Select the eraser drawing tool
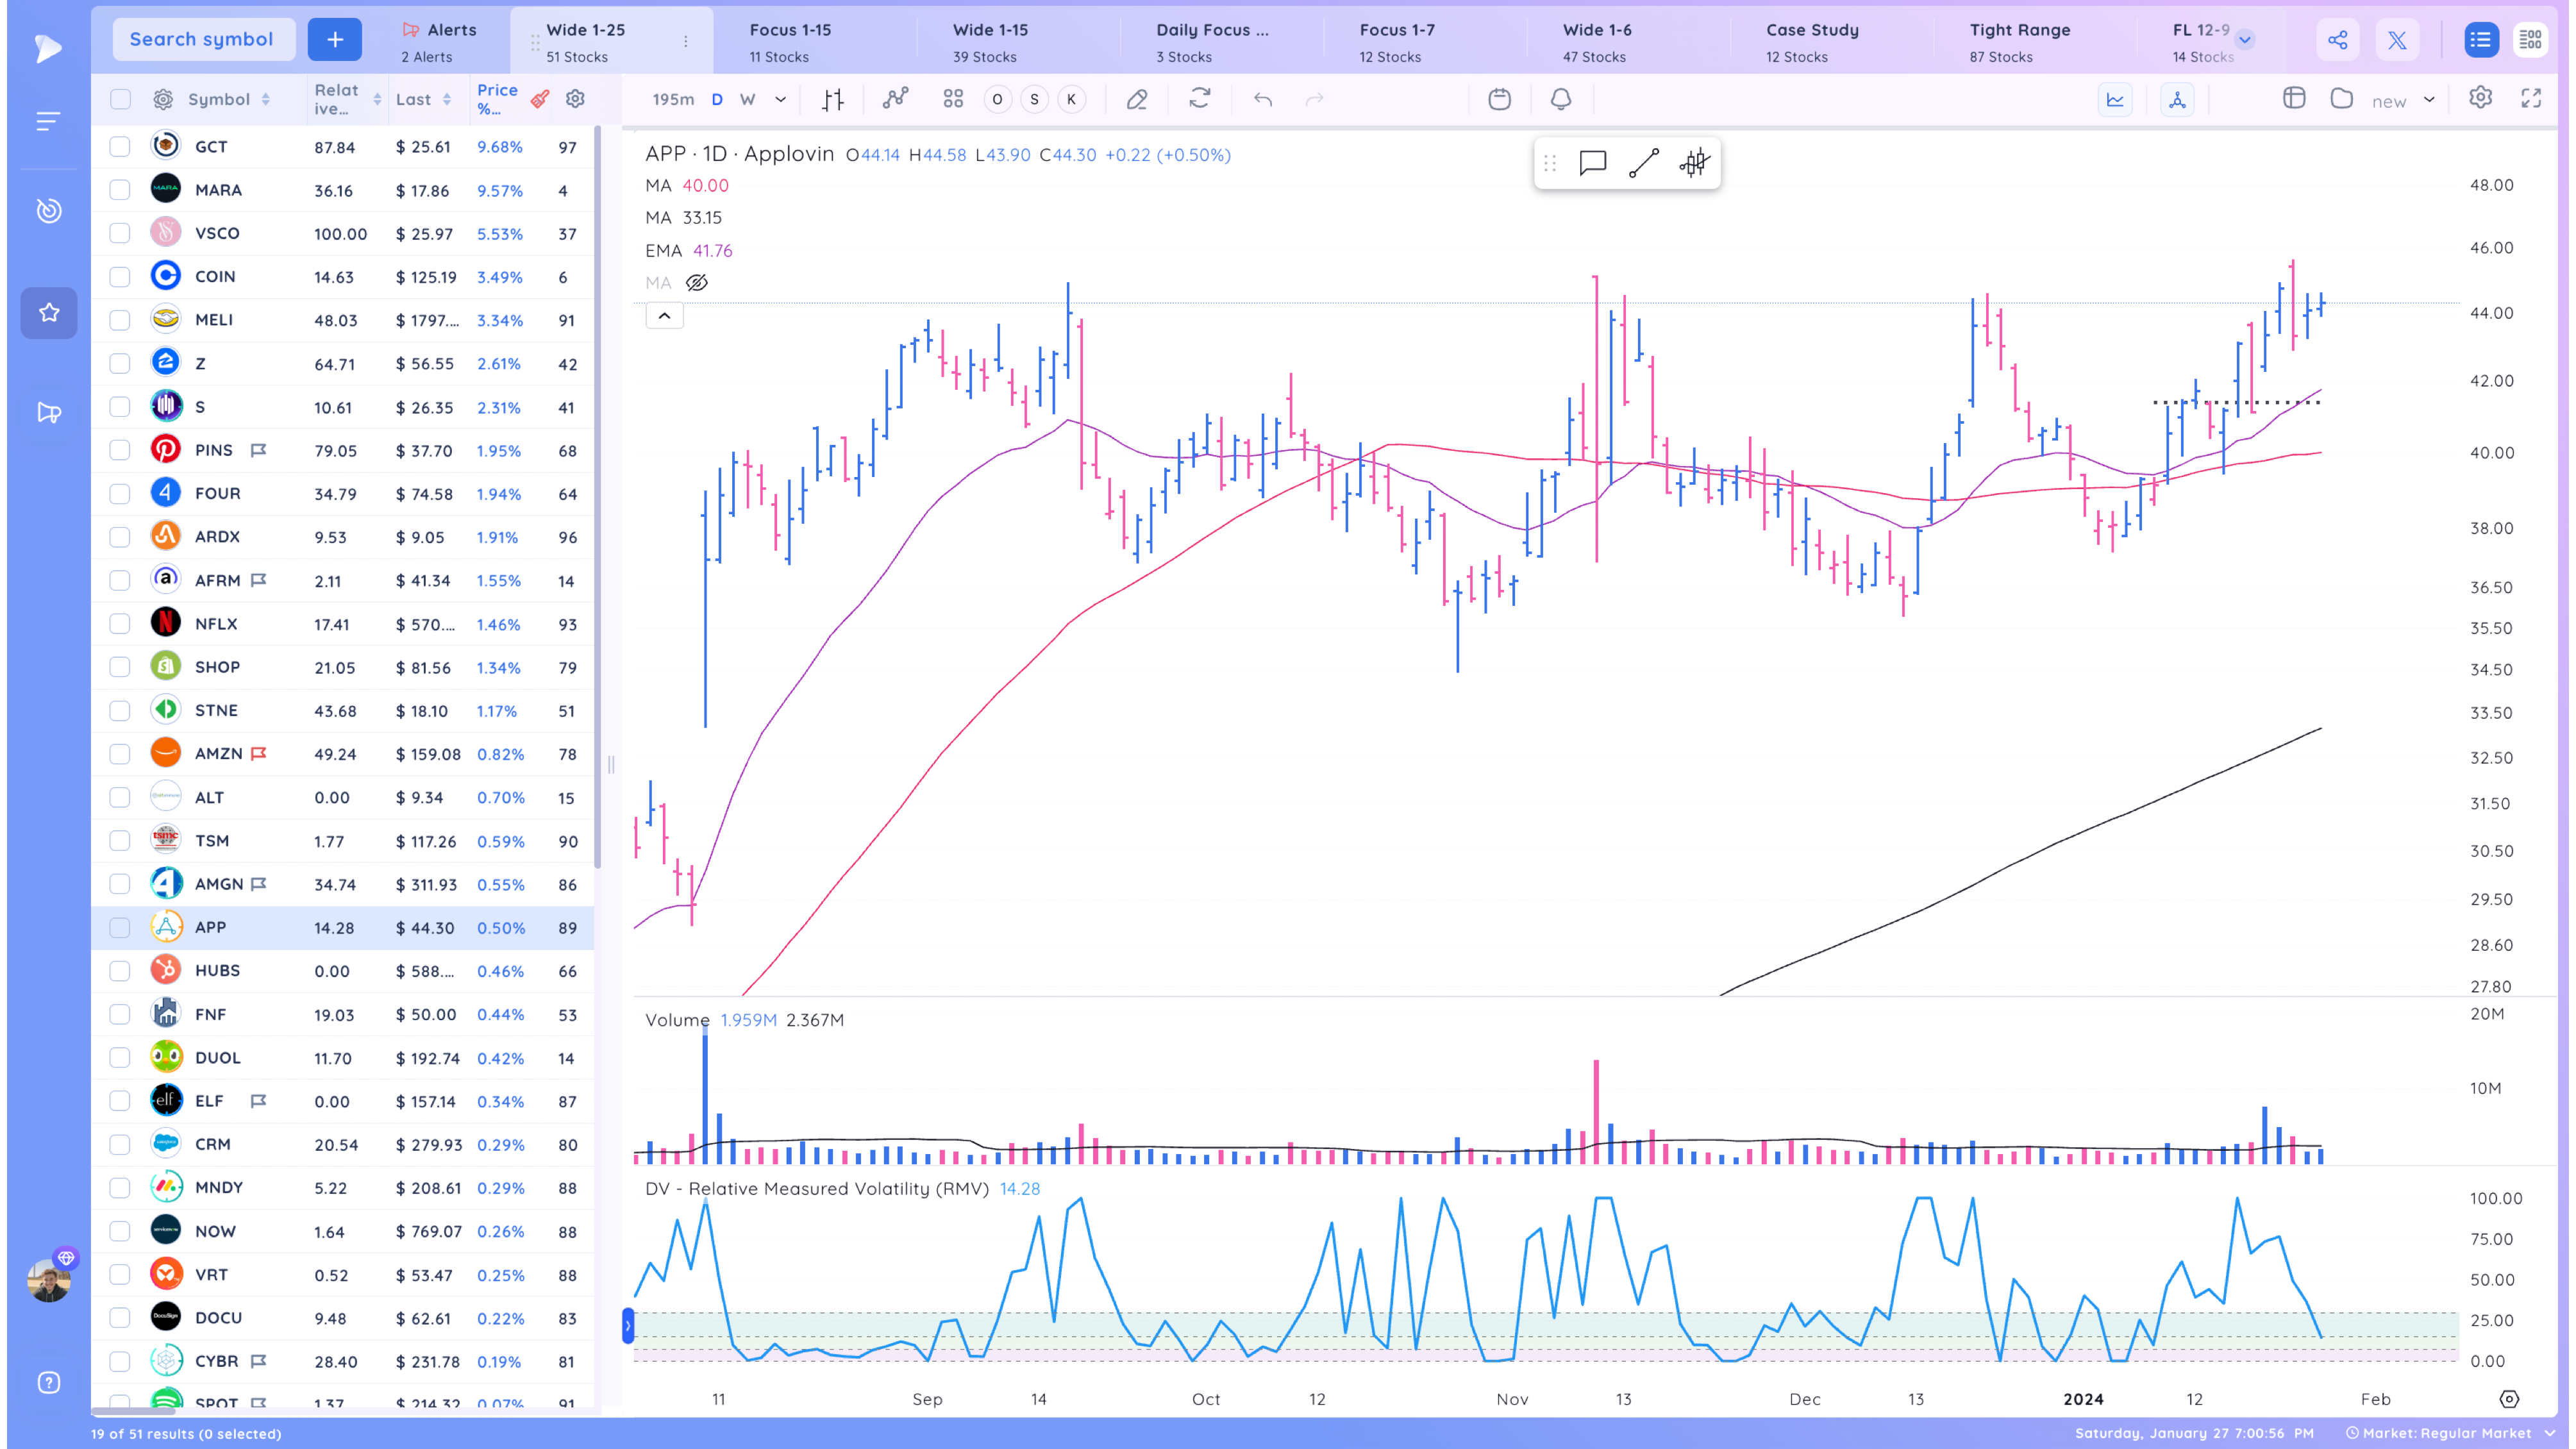Image resolution: width=2576 pixels, height=1449 pixels. pyautogui.click(x=1137, y=99)
